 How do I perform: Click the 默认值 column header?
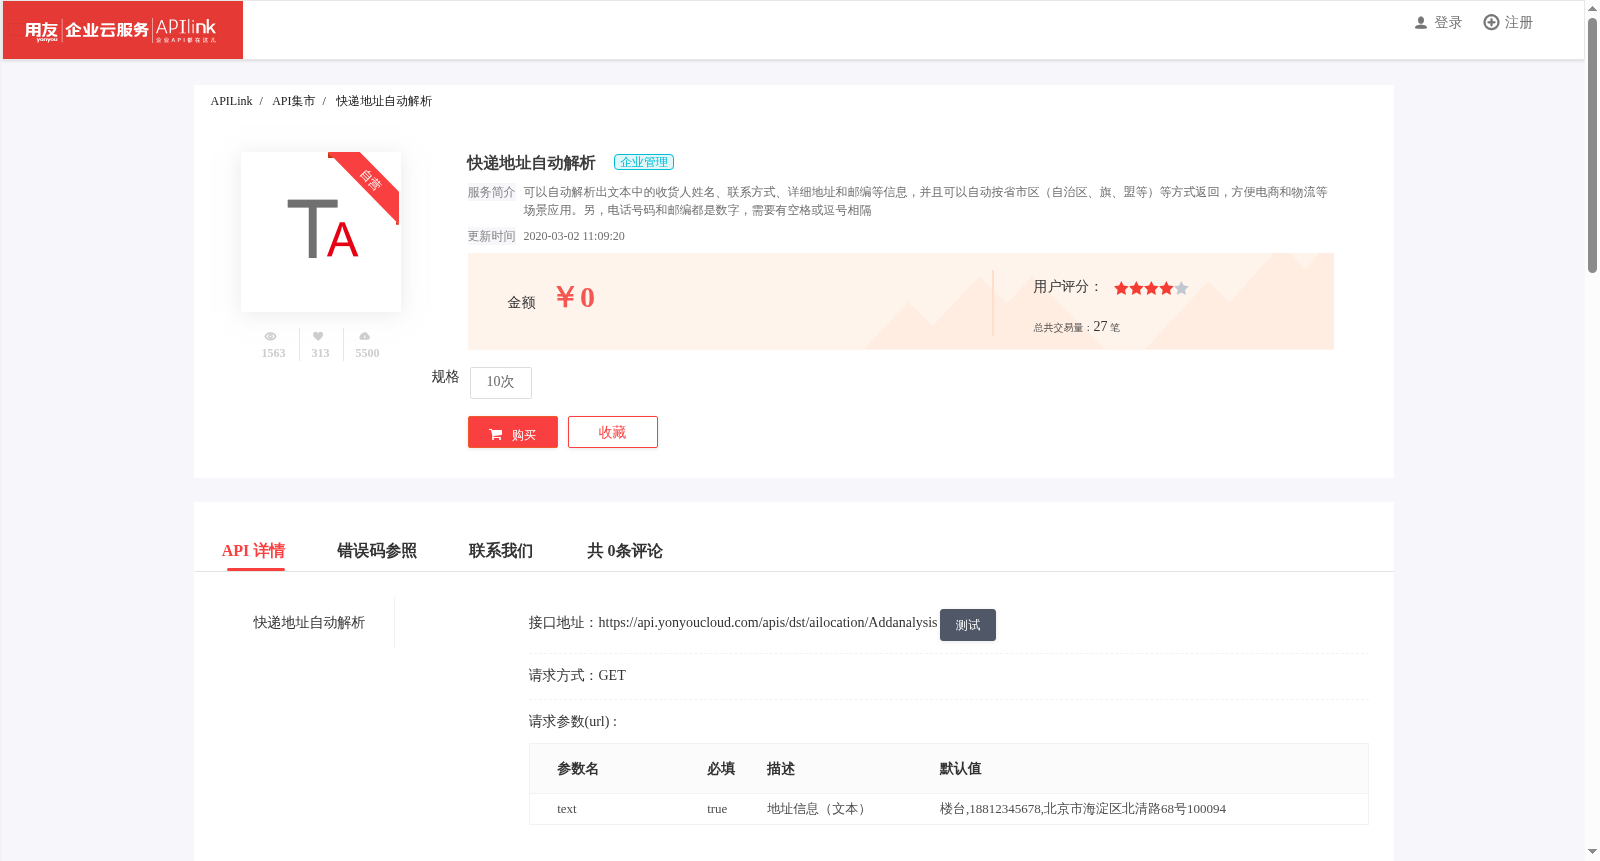point(960,769)
